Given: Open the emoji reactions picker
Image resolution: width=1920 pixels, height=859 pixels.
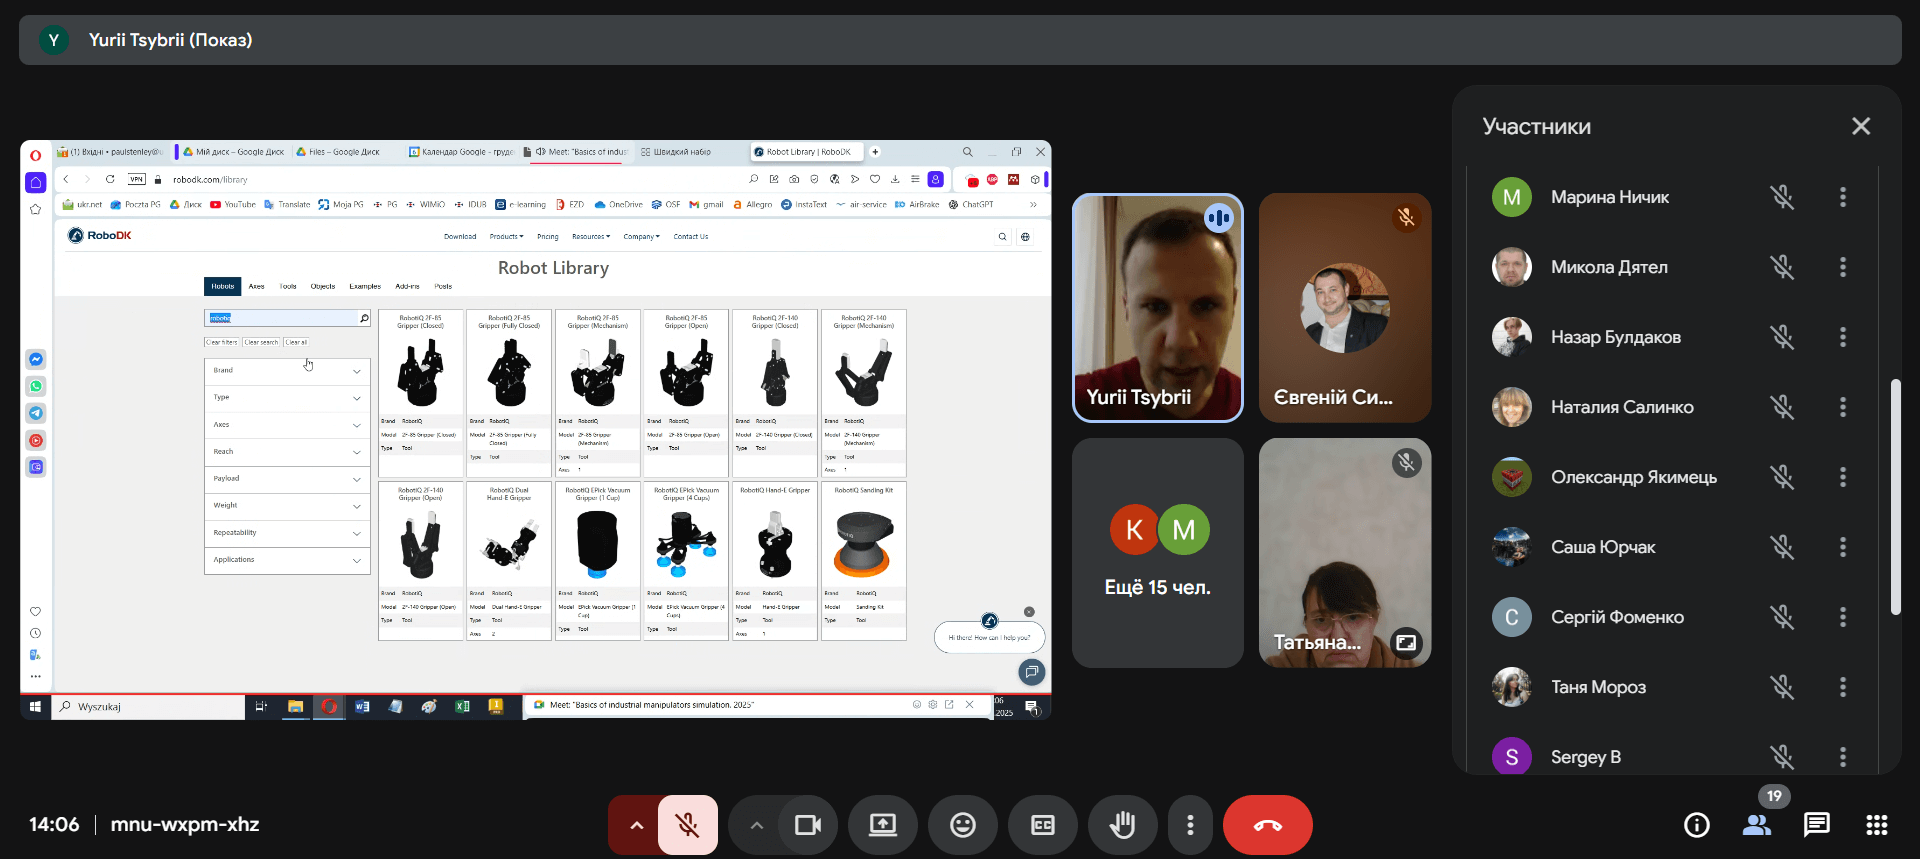Looking at the screenshot, I should [x=962, y=825].
